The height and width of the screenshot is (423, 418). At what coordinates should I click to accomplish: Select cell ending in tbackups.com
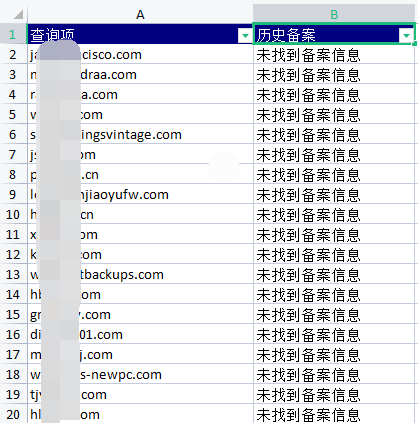(140, 274)
